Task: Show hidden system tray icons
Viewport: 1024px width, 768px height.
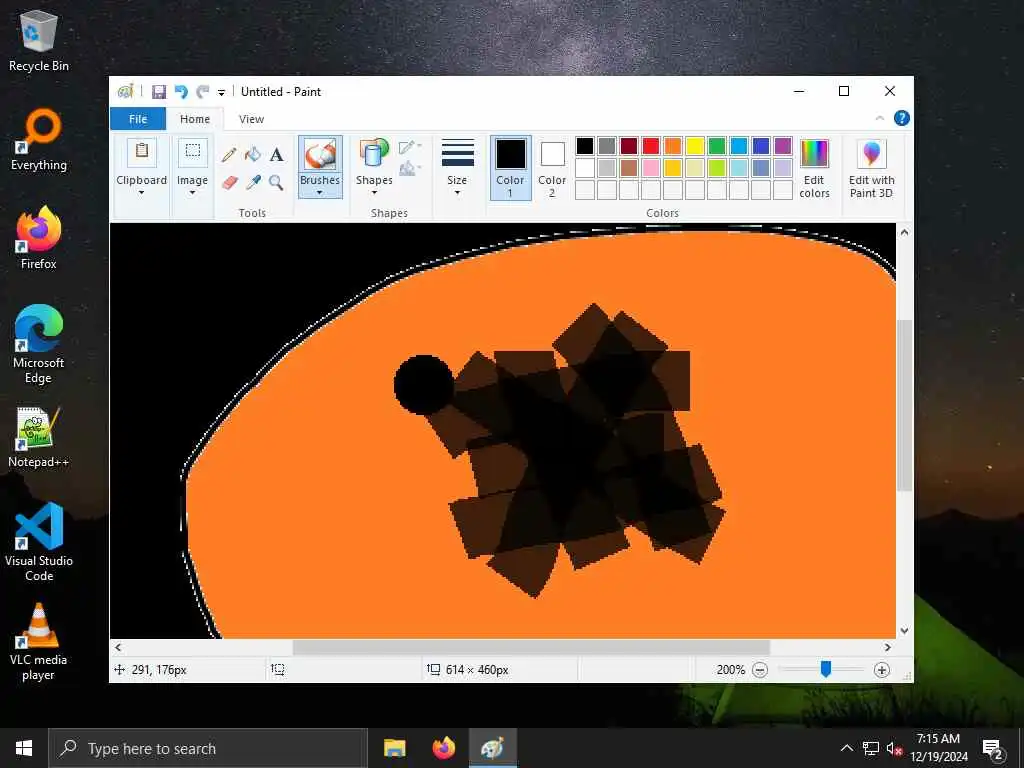Action: pos(846,748)
